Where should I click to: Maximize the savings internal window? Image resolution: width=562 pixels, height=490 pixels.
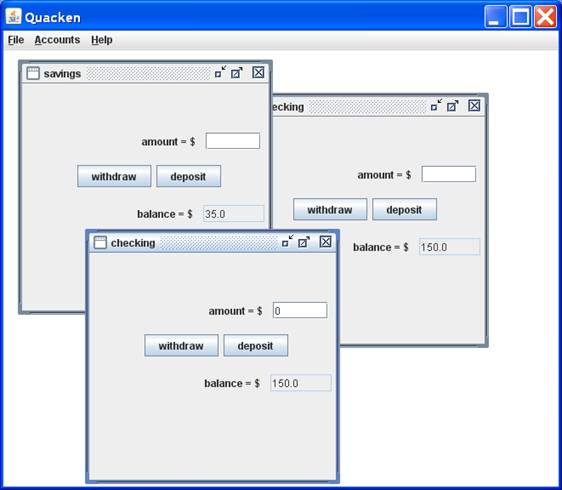coord(237,73)
